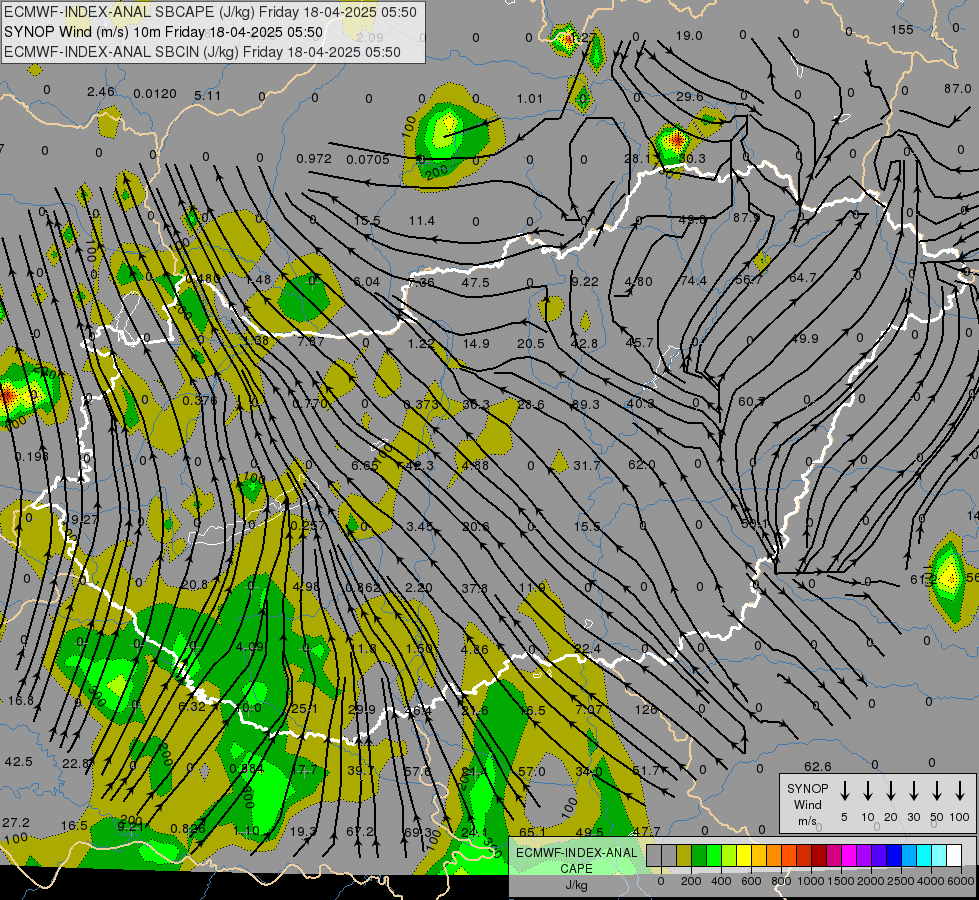Click the map value '19.0'
979x900 pixels.
click(689, 36)
